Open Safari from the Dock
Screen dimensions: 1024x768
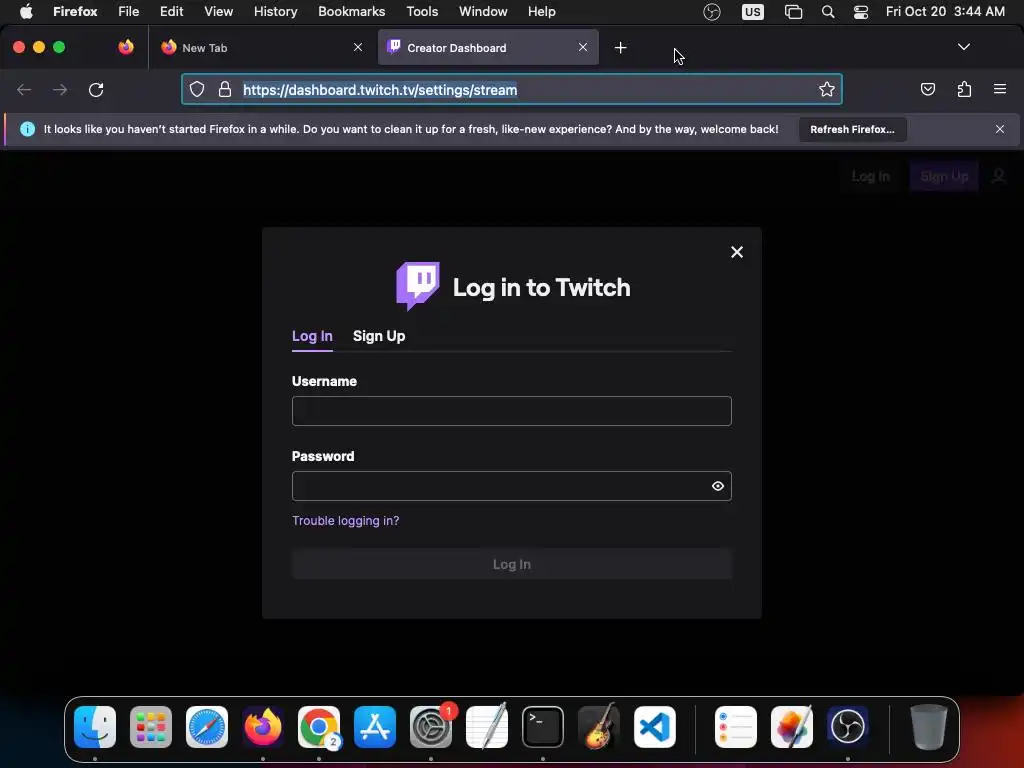[207, 727]
